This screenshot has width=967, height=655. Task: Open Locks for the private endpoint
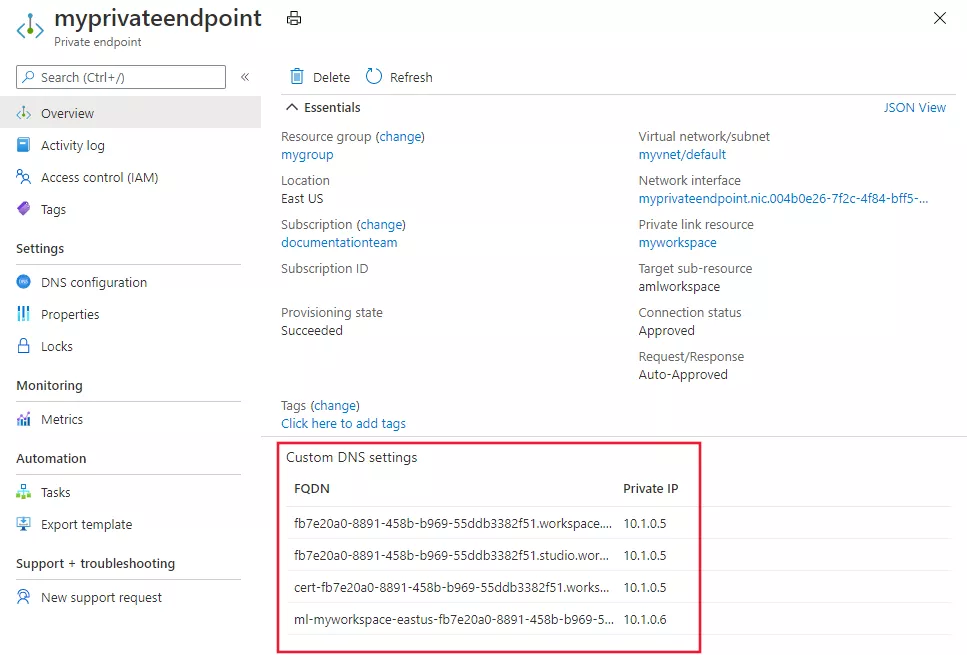pyautogui.click(x=58, y=345)
